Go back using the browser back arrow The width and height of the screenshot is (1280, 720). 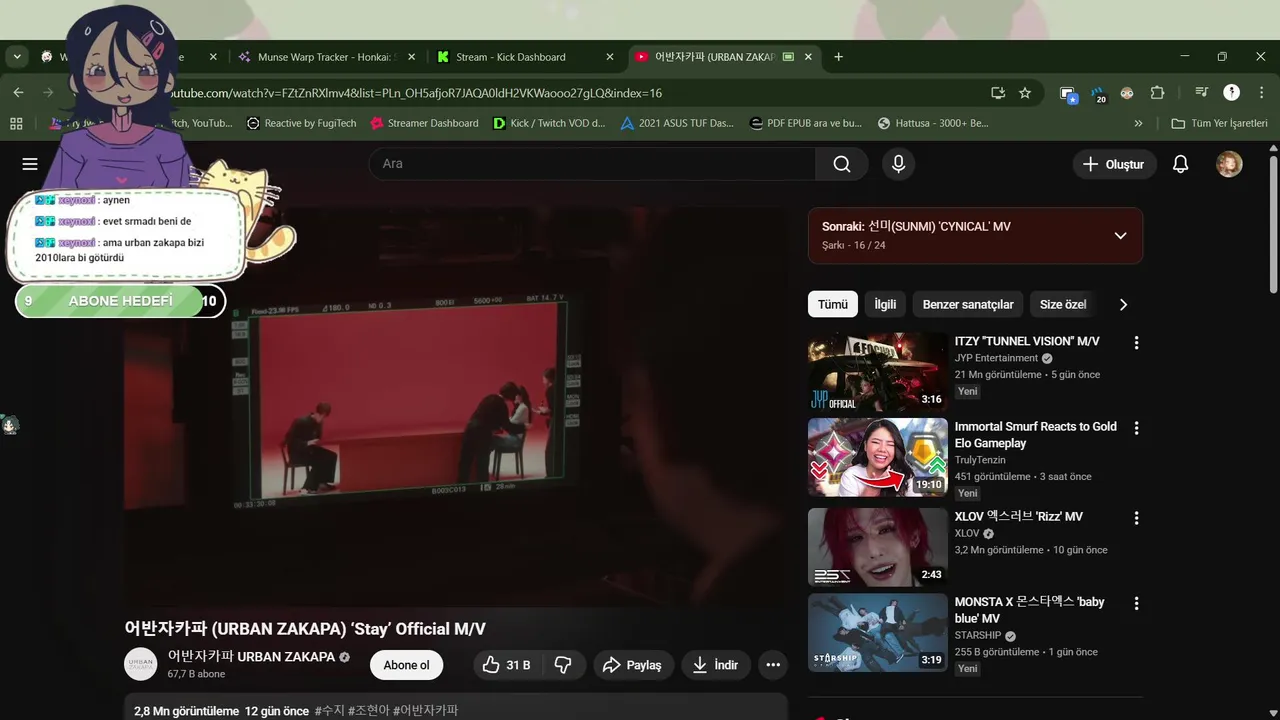click(18, 92)
